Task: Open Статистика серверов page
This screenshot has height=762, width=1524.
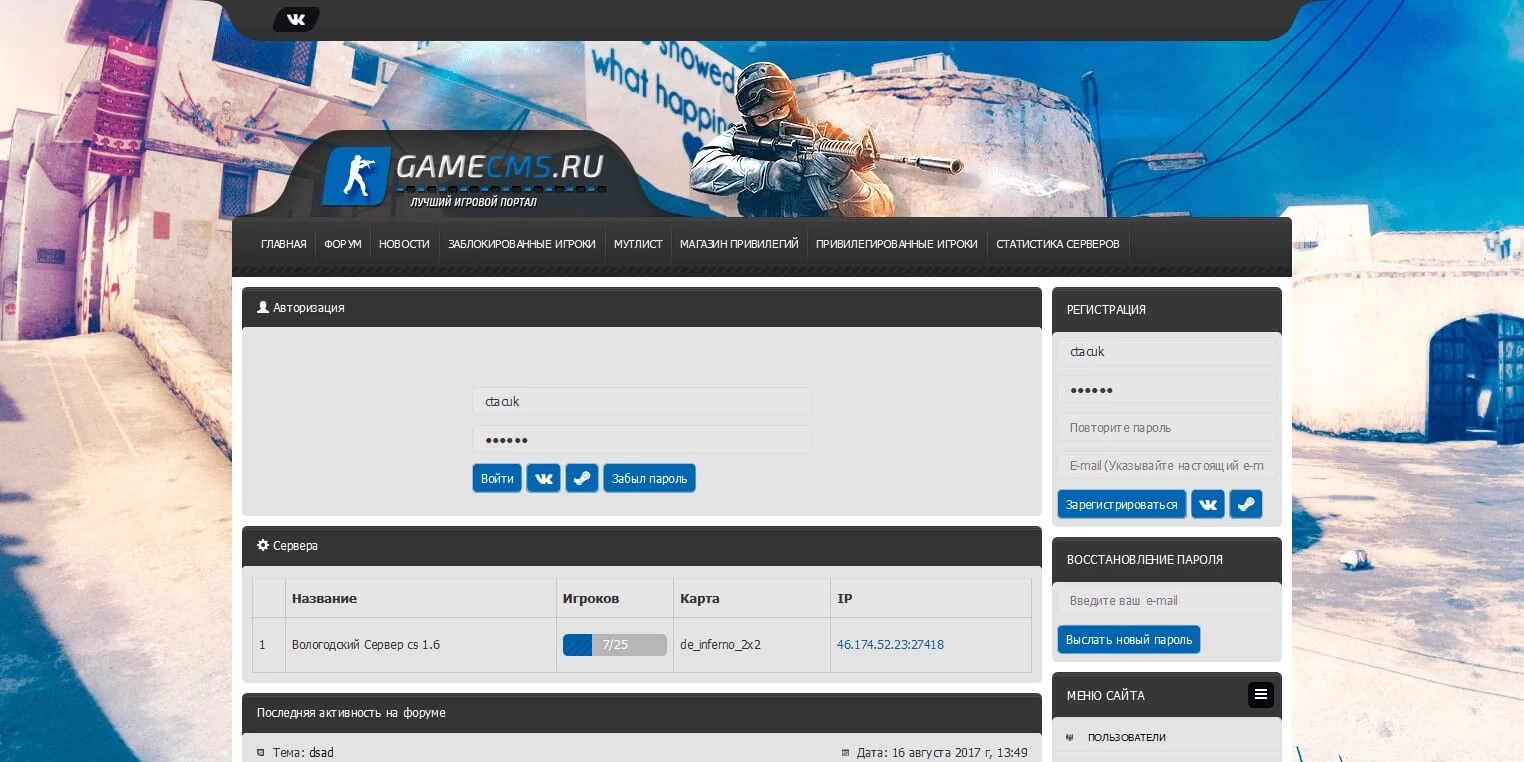Action: 1058,244
